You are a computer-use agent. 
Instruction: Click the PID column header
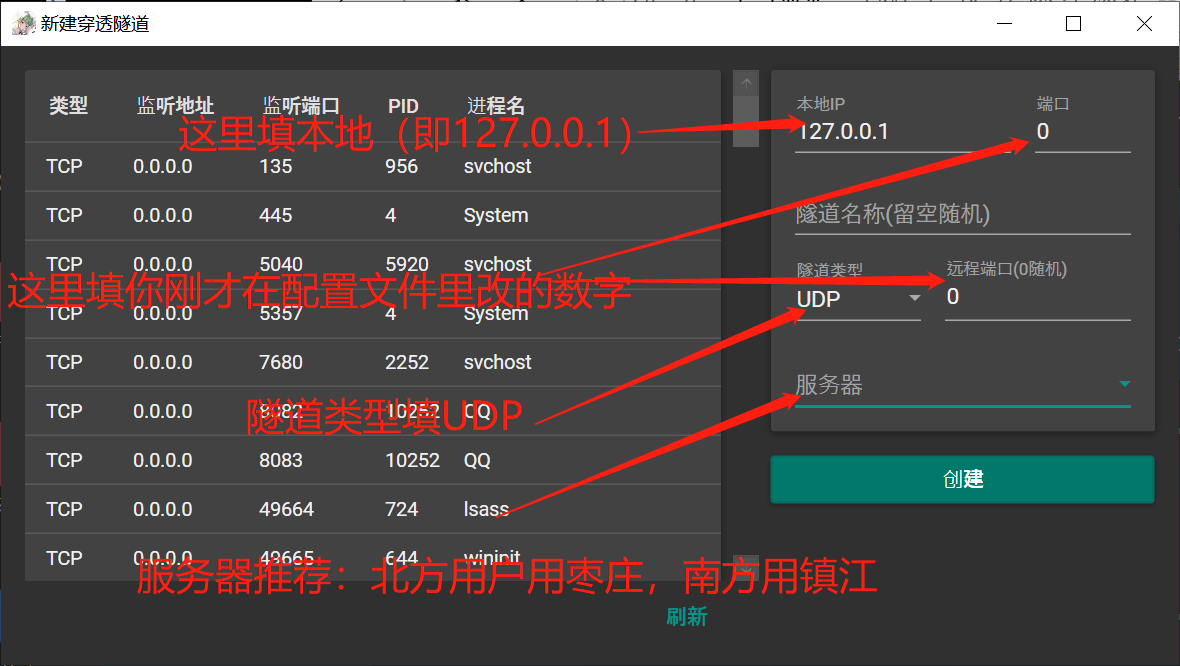[403, 106]
